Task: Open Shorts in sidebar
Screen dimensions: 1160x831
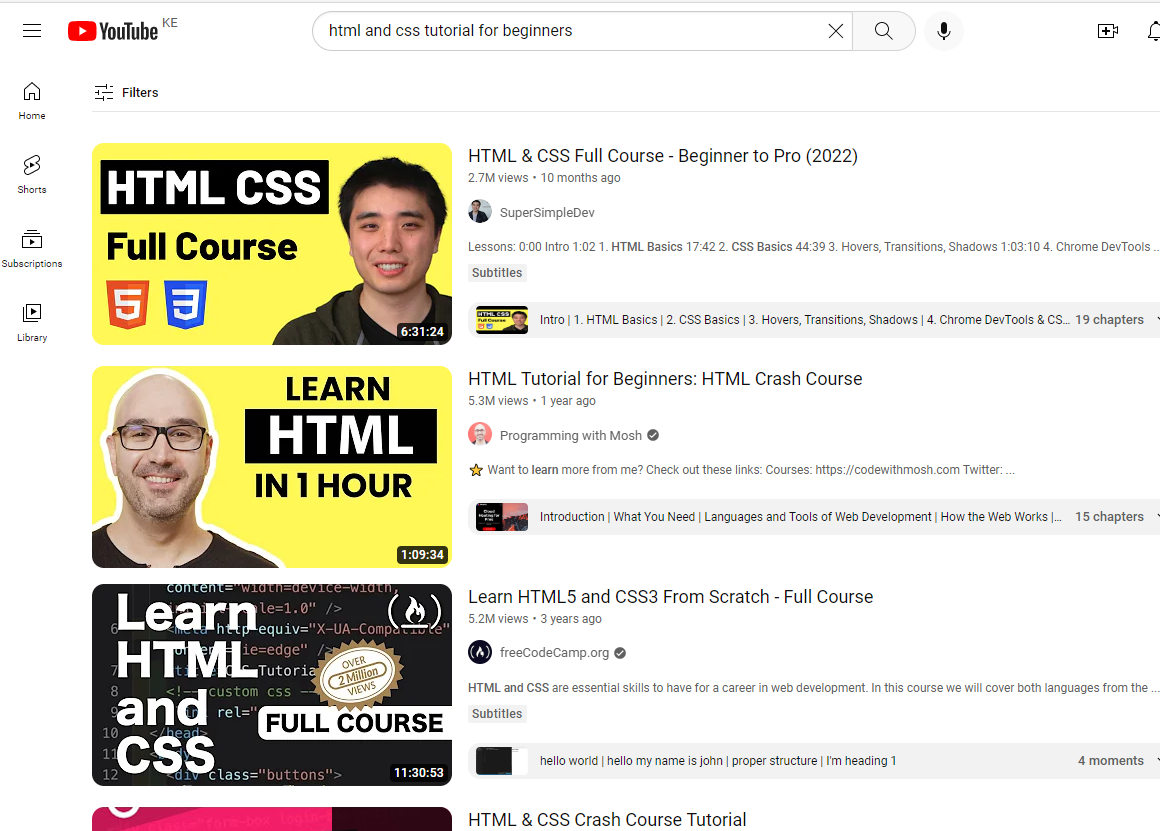Action: click(32, 175)
